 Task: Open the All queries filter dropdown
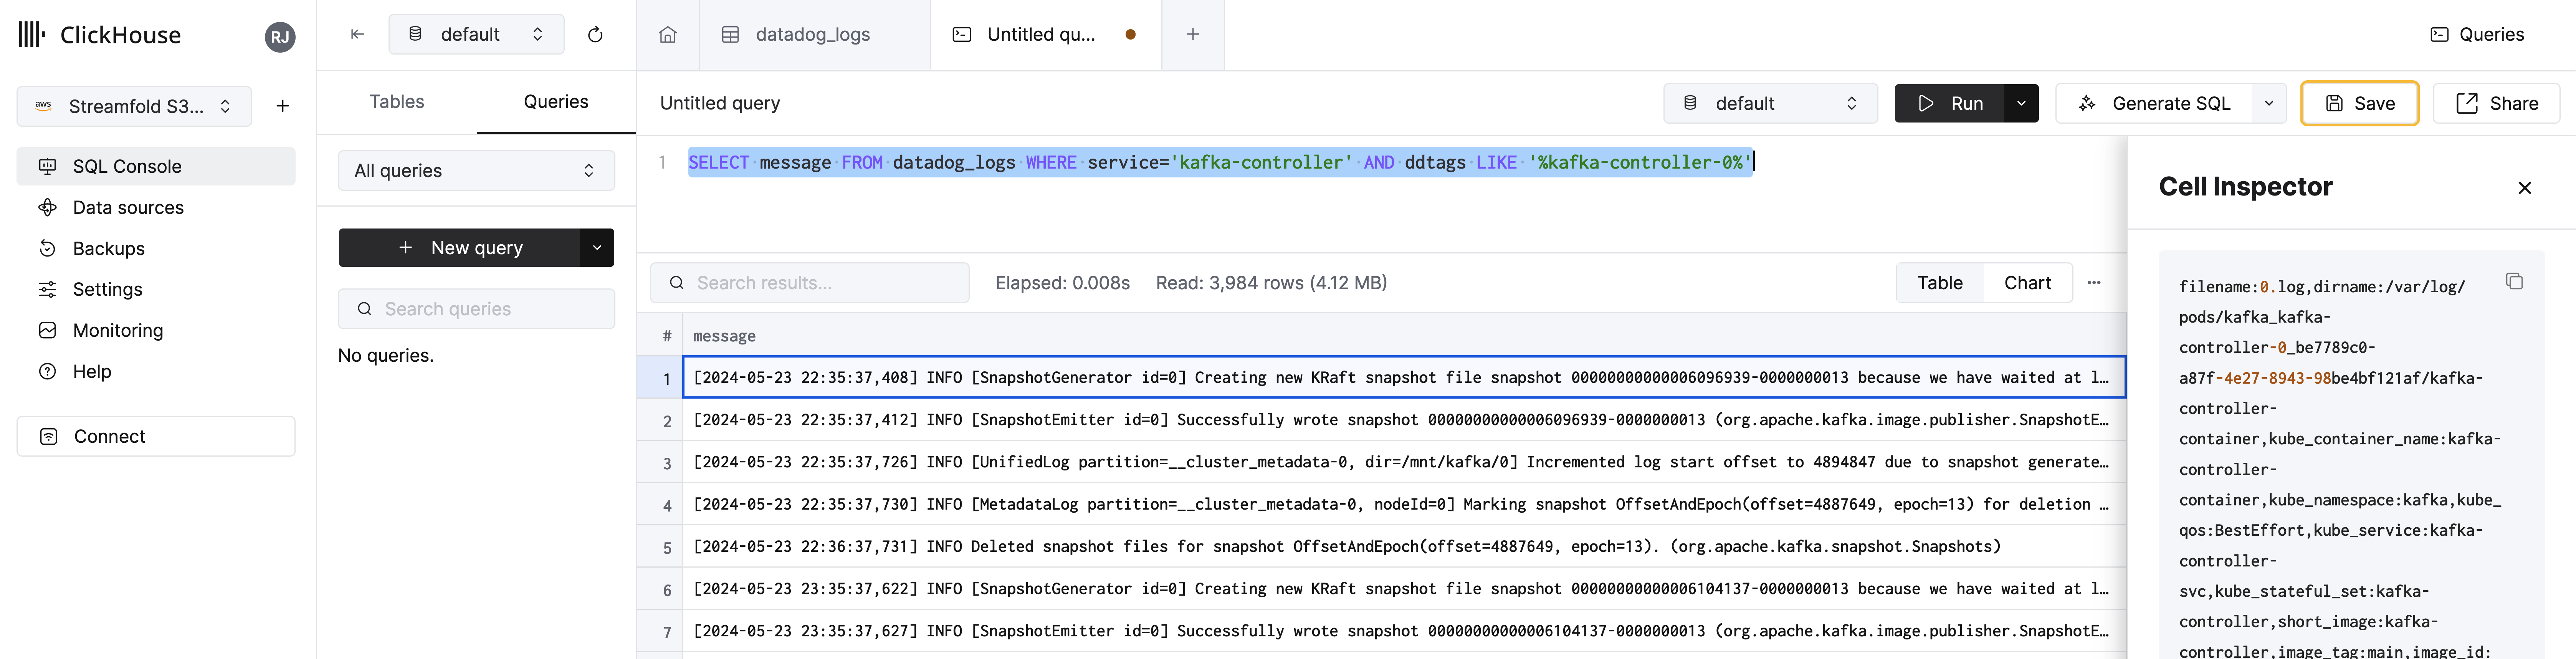point(476,171)
